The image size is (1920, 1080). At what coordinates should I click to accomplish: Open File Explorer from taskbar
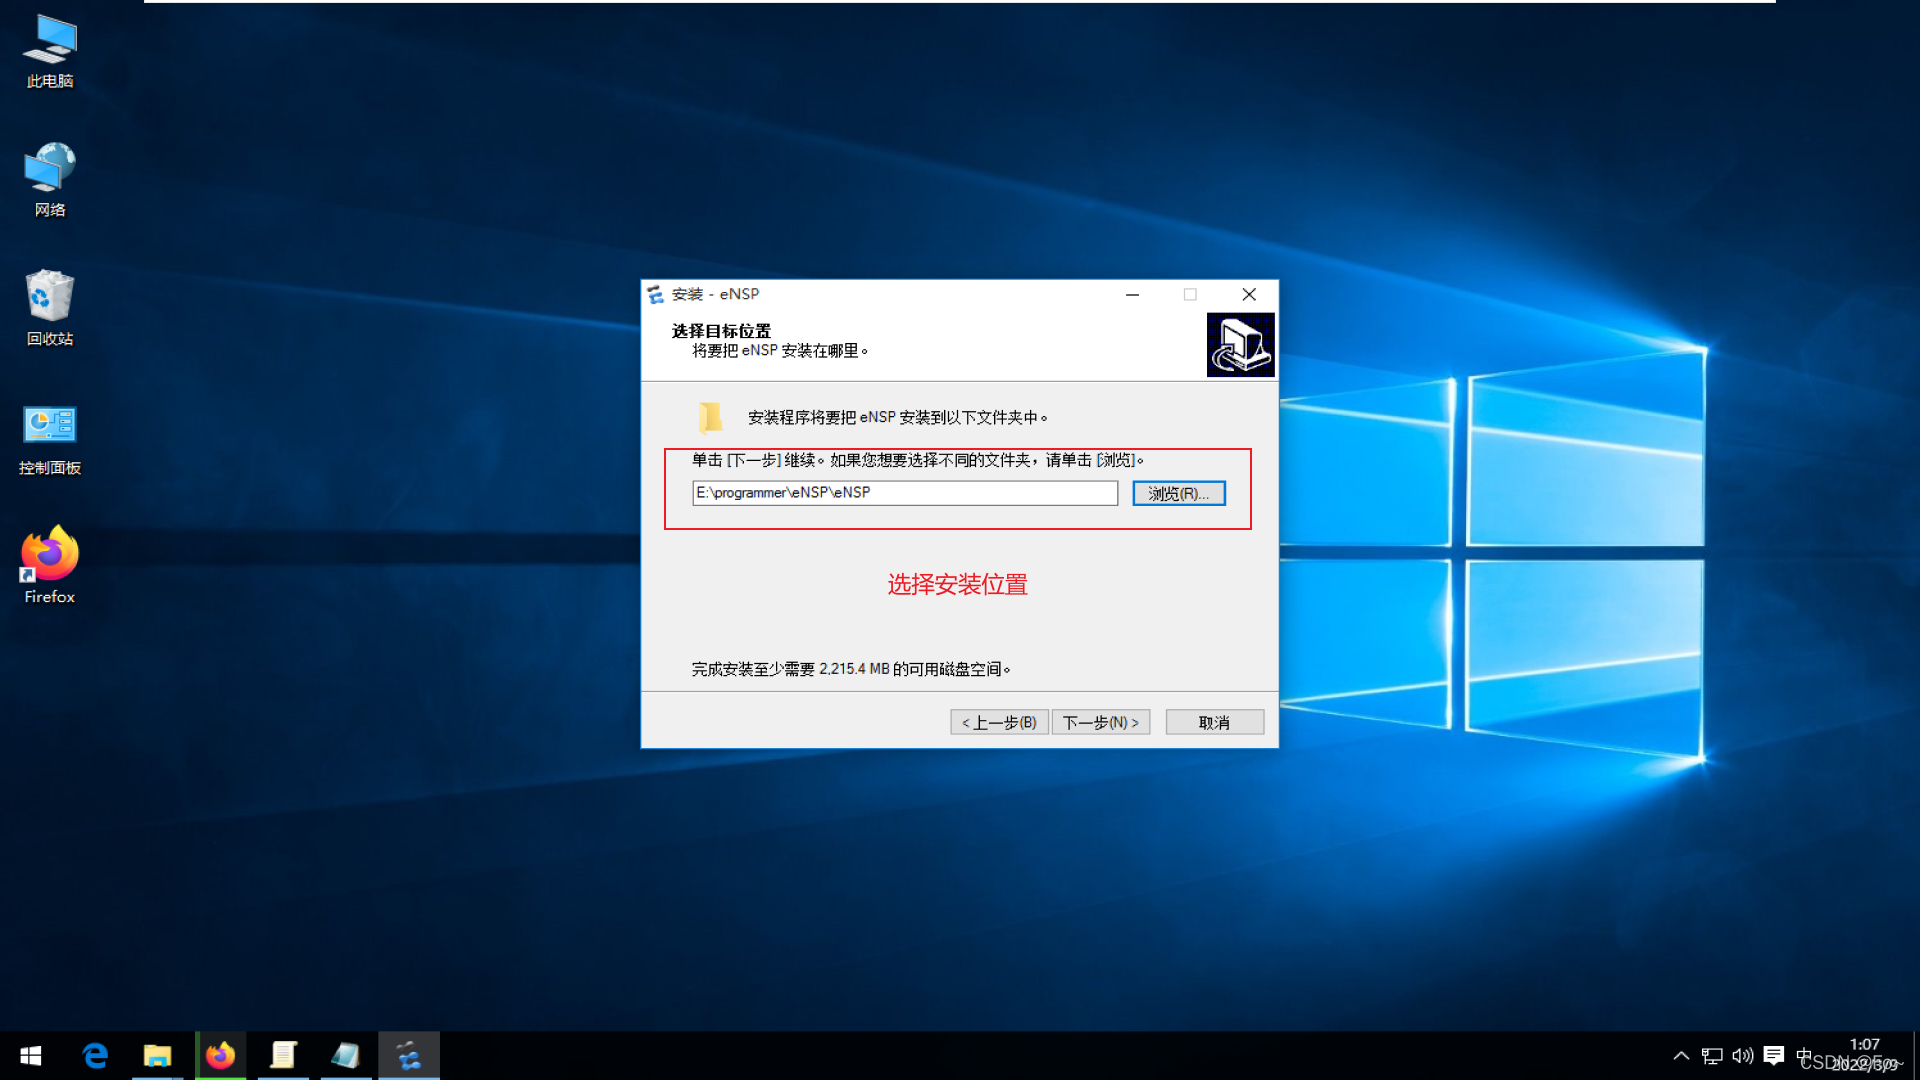[157, 1056]
